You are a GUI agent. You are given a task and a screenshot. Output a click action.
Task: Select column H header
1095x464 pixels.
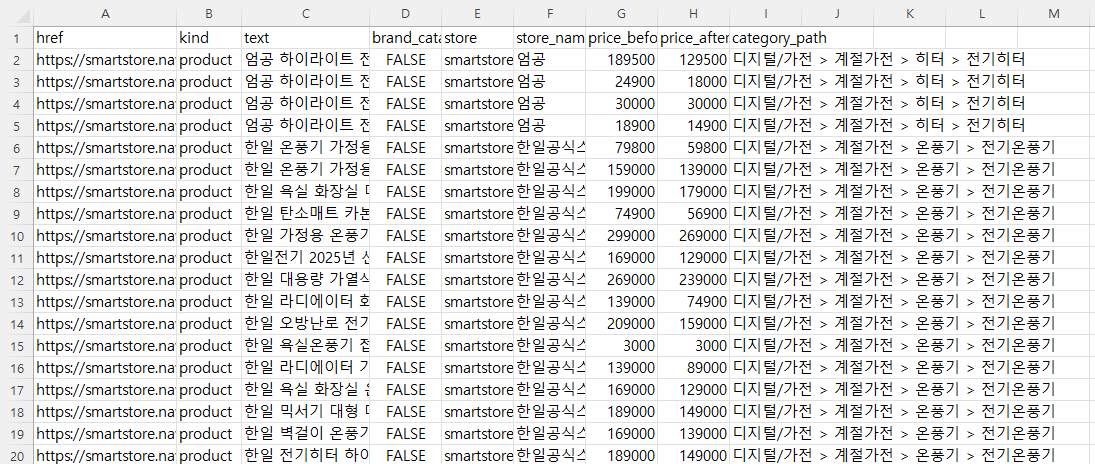693,13
